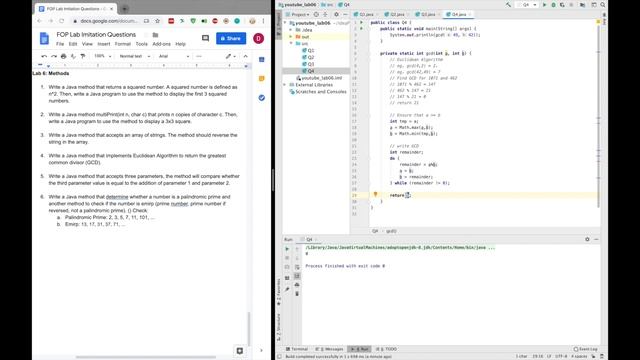Open the zoom 100% dropdown in Docs
The height and width of the screenshot is (360, 640).
pos(102,56)
